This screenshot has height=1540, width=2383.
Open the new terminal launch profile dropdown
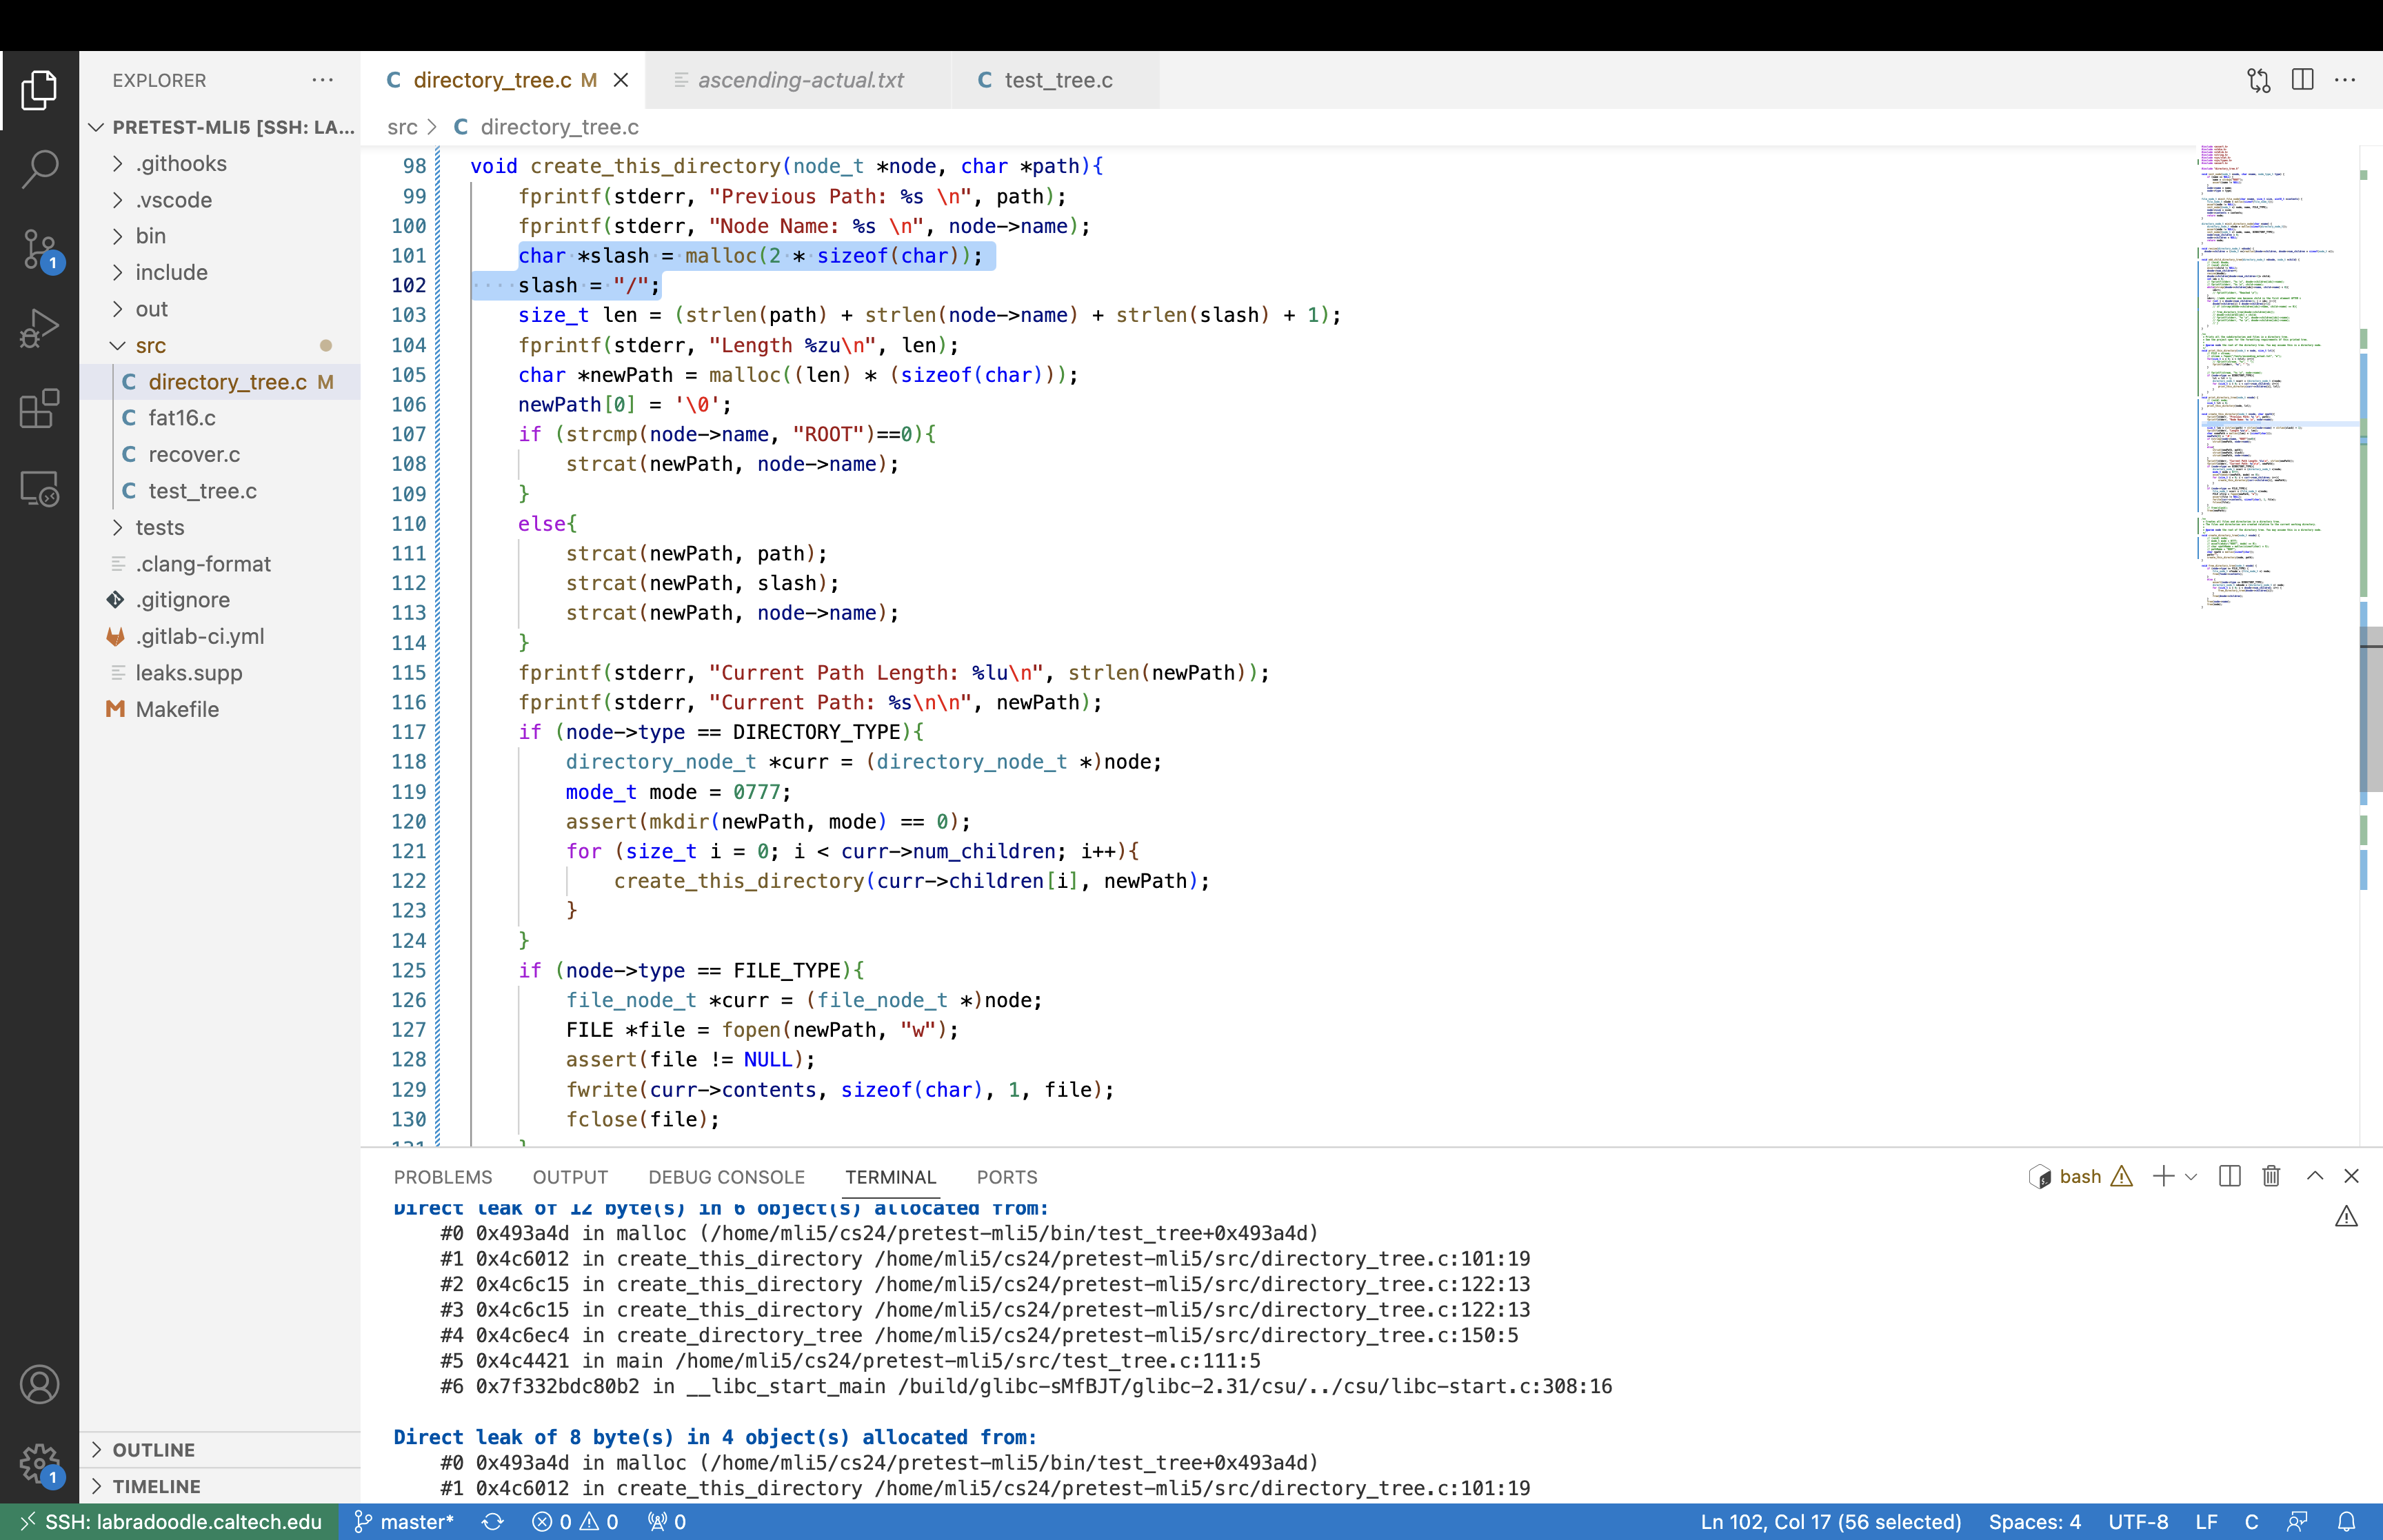coord(2191,1176)
